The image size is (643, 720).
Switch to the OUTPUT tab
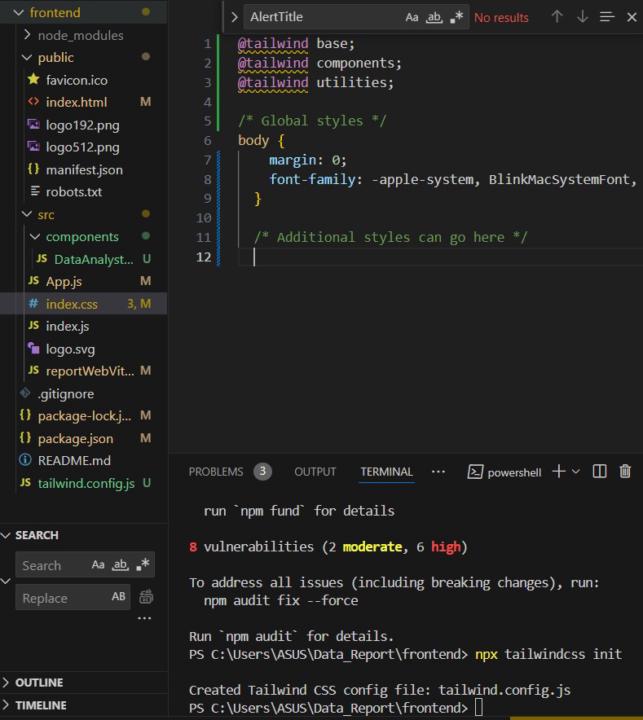tap(315, 472)
